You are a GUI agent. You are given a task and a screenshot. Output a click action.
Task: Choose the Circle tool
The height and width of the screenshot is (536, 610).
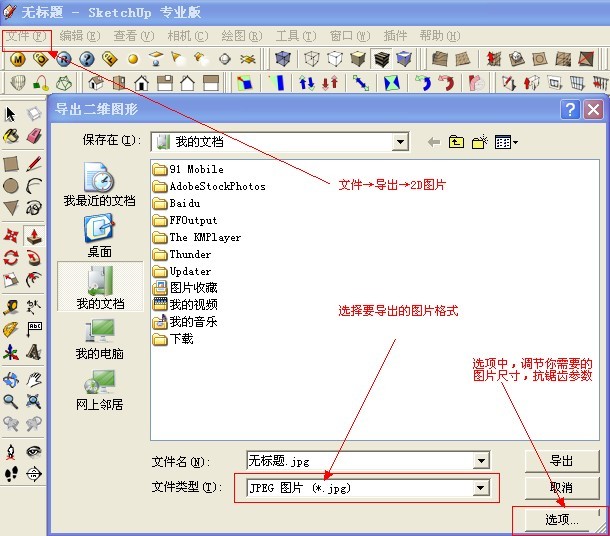pos(11,186)
